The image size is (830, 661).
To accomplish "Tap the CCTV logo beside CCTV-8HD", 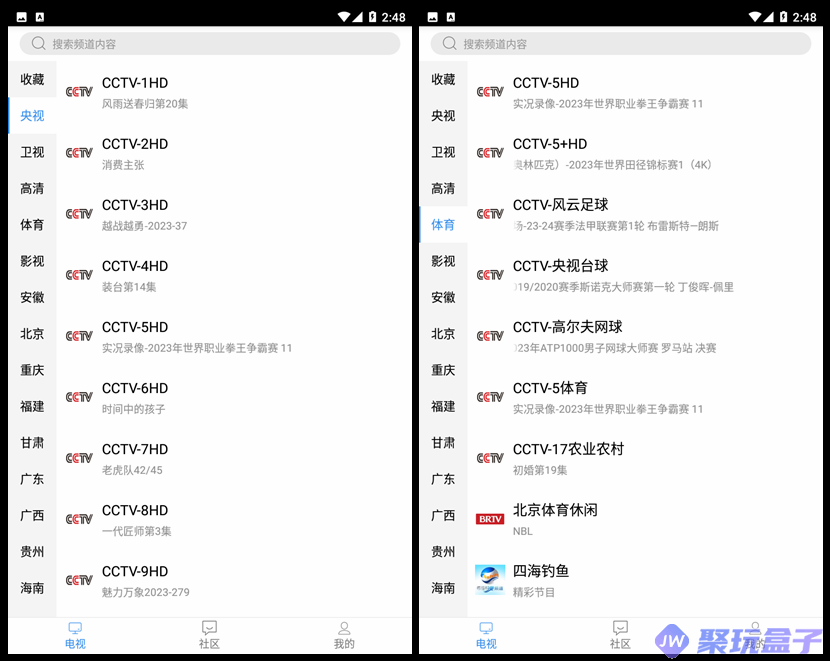I will pyautogui.click(x=79, y=519).
